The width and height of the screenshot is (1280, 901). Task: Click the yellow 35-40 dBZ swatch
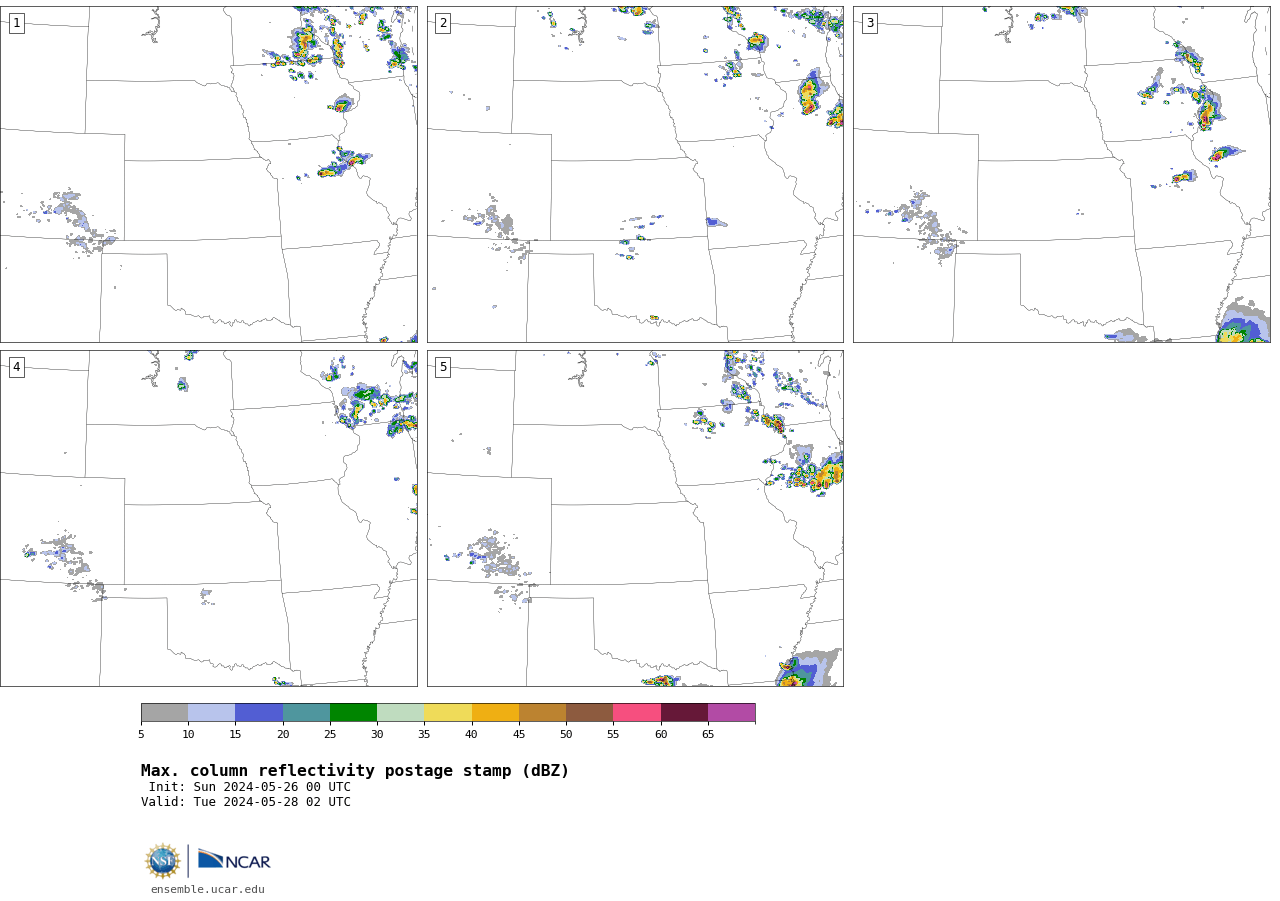tap(448, 713)
